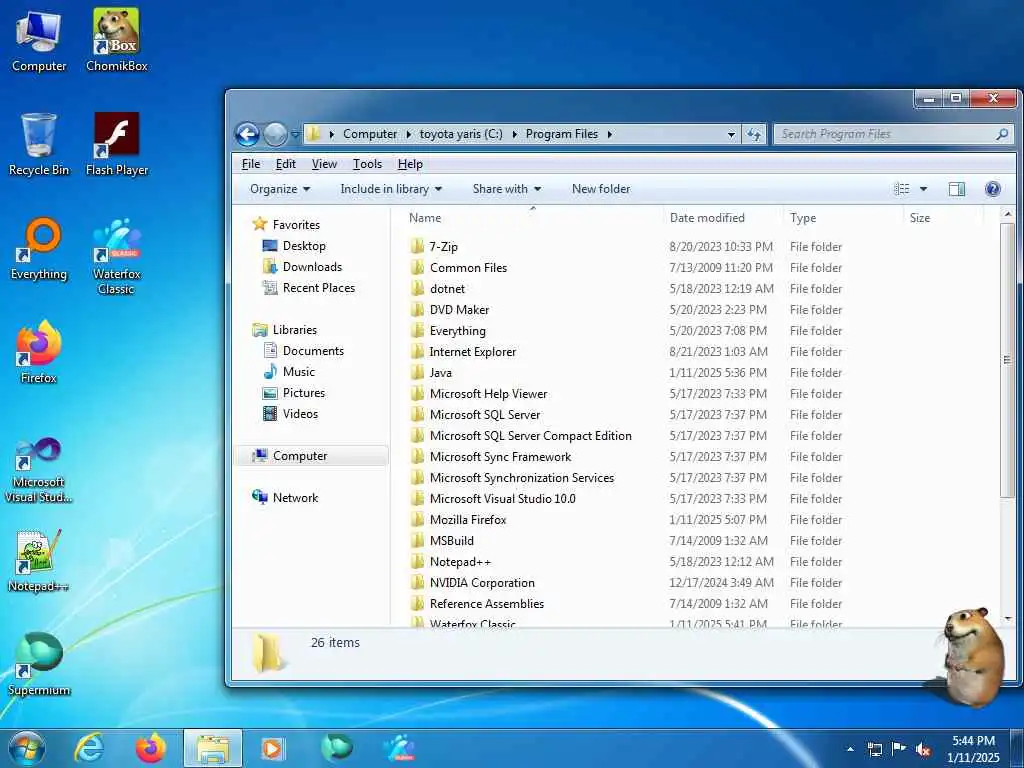Select the NVIDIA Corporation folder
The image size is (1024, 768).
[473, 583]
